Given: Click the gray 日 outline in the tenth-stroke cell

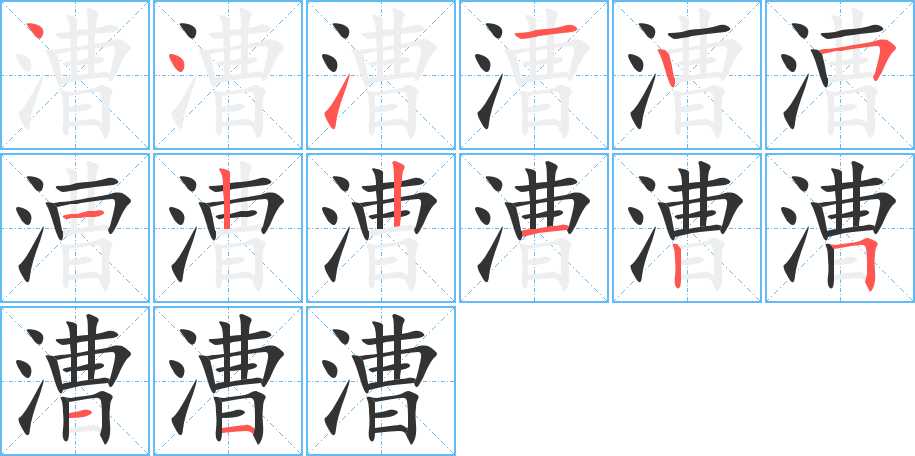Looking at the screenshot, I should pos(547,266).
